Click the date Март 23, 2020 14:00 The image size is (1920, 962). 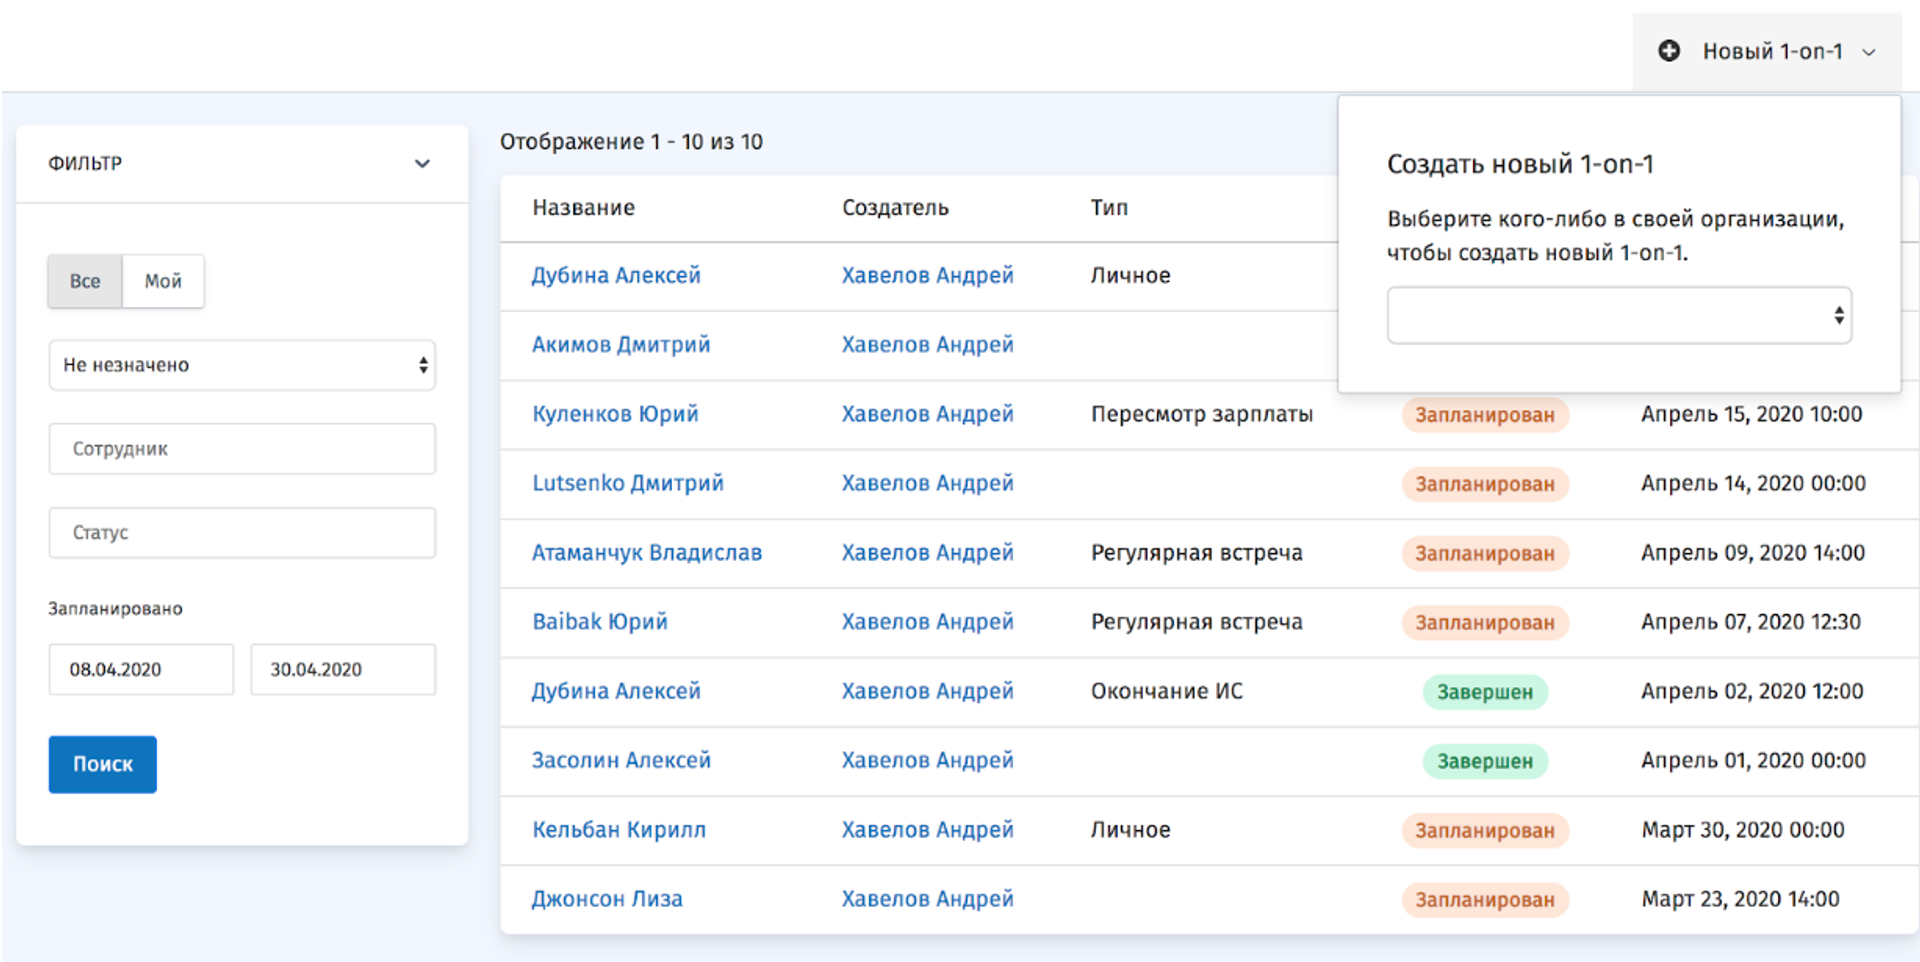1740,899
